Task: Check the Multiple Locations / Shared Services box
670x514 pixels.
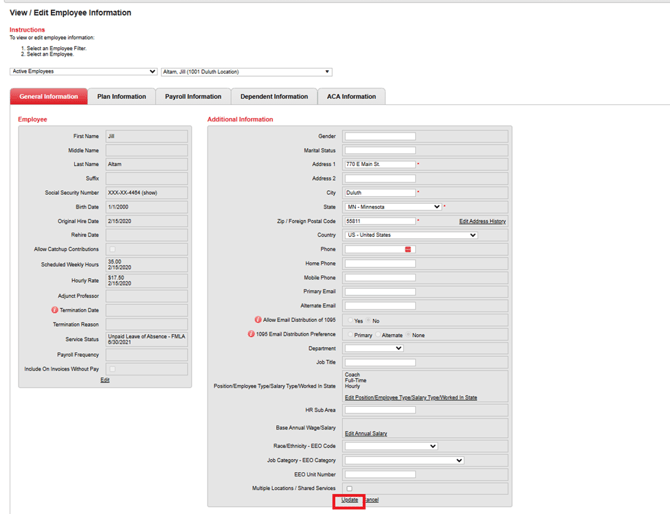Action: tap(349, 489)
